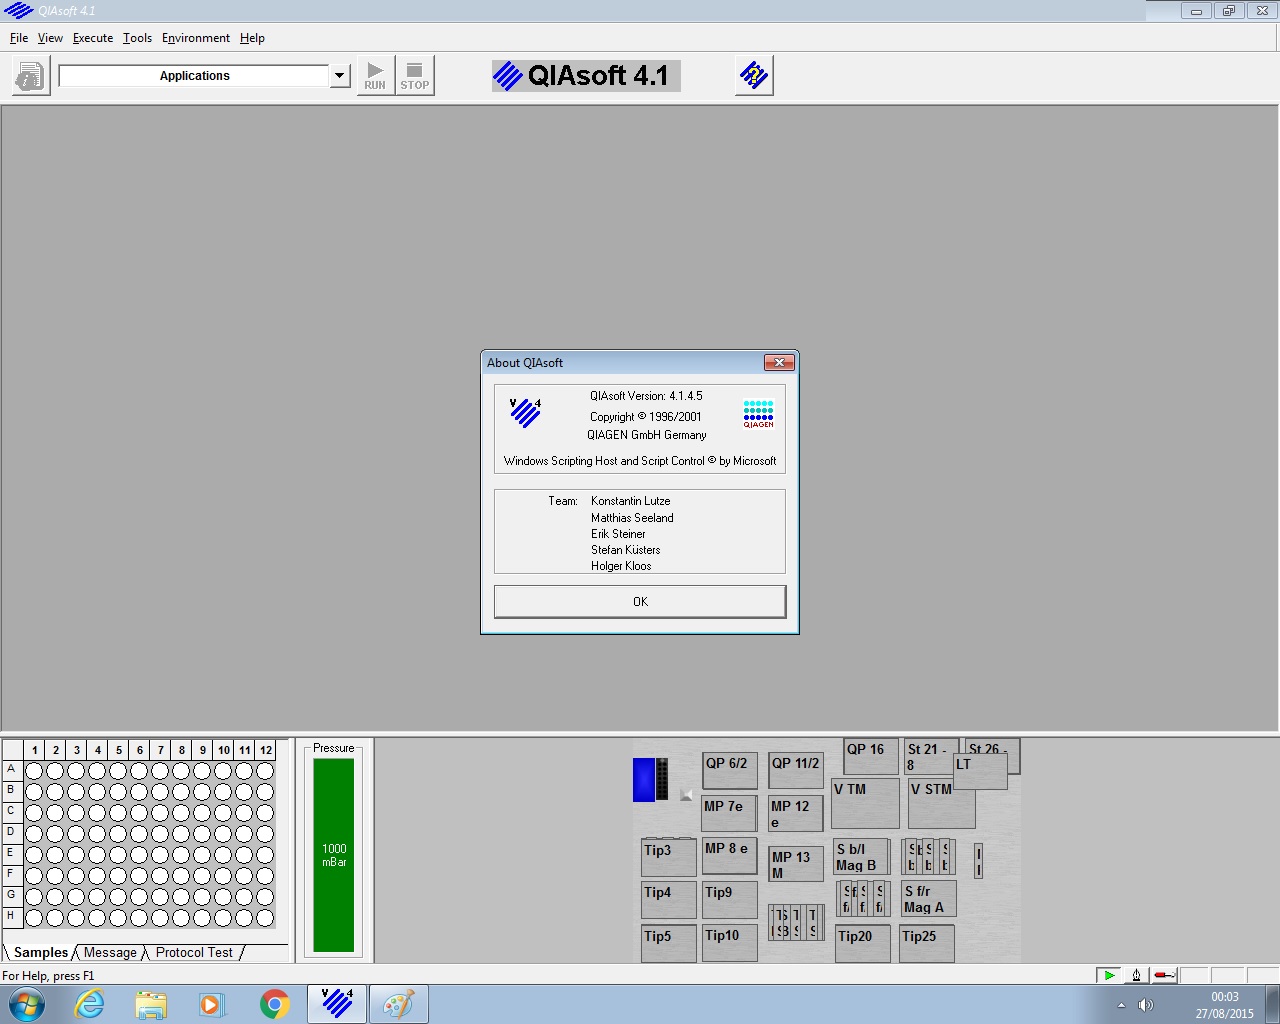The width and height of the screenshot is (1280, 1024).
Task: Switch to the Message tab
Action: tap(110, 953)
